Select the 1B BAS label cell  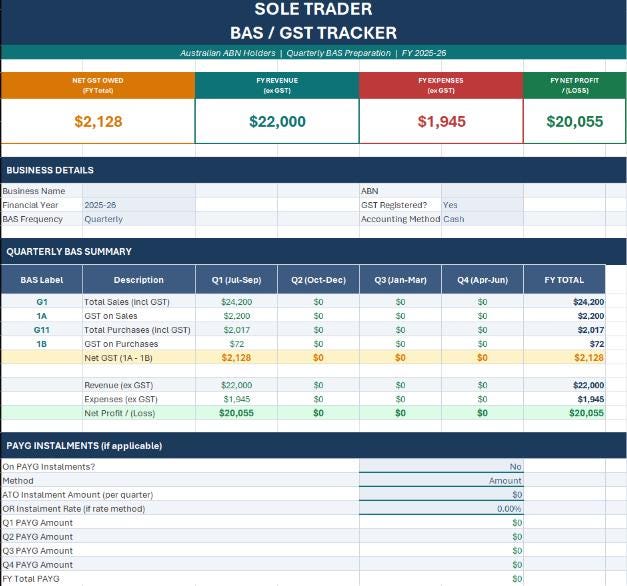click(x=42, y=344)
